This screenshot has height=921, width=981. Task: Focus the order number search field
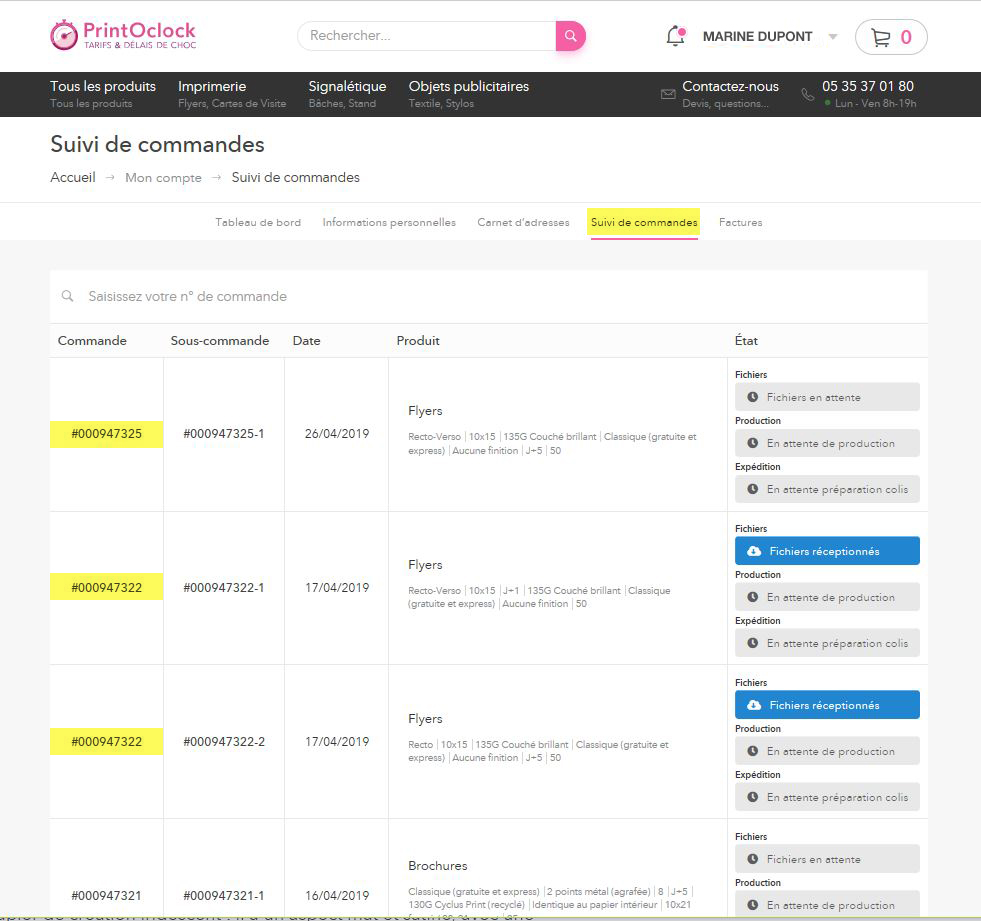pos(488,297)
